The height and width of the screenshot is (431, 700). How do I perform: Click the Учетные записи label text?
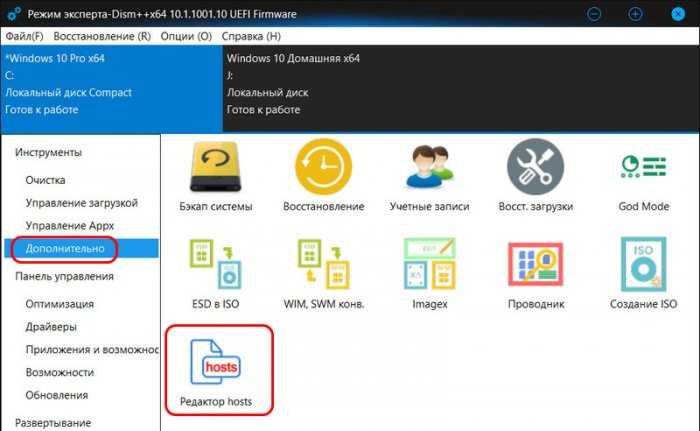pyautogui.click(x=429, y=206)
